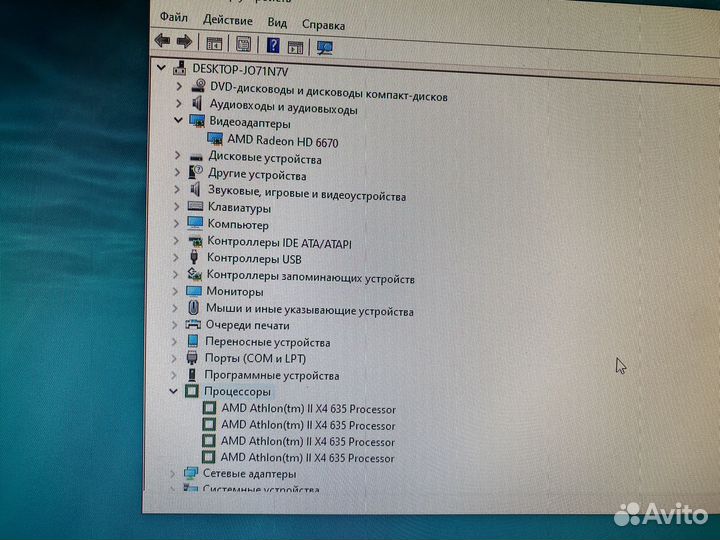720x540 pixels.
Task: Click the icon beside Программные устройства
Action: coord(192,374)
